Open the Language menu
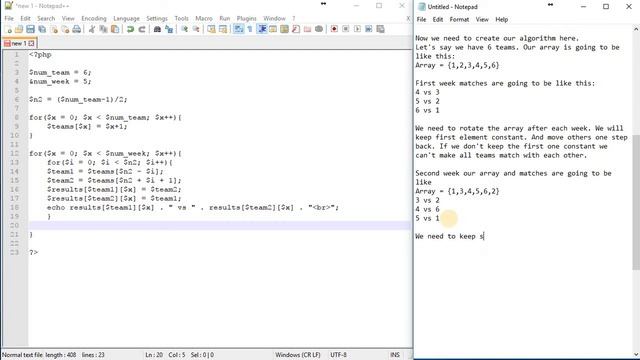The height and width of the screenshot is (360, 640). (126, 18)
